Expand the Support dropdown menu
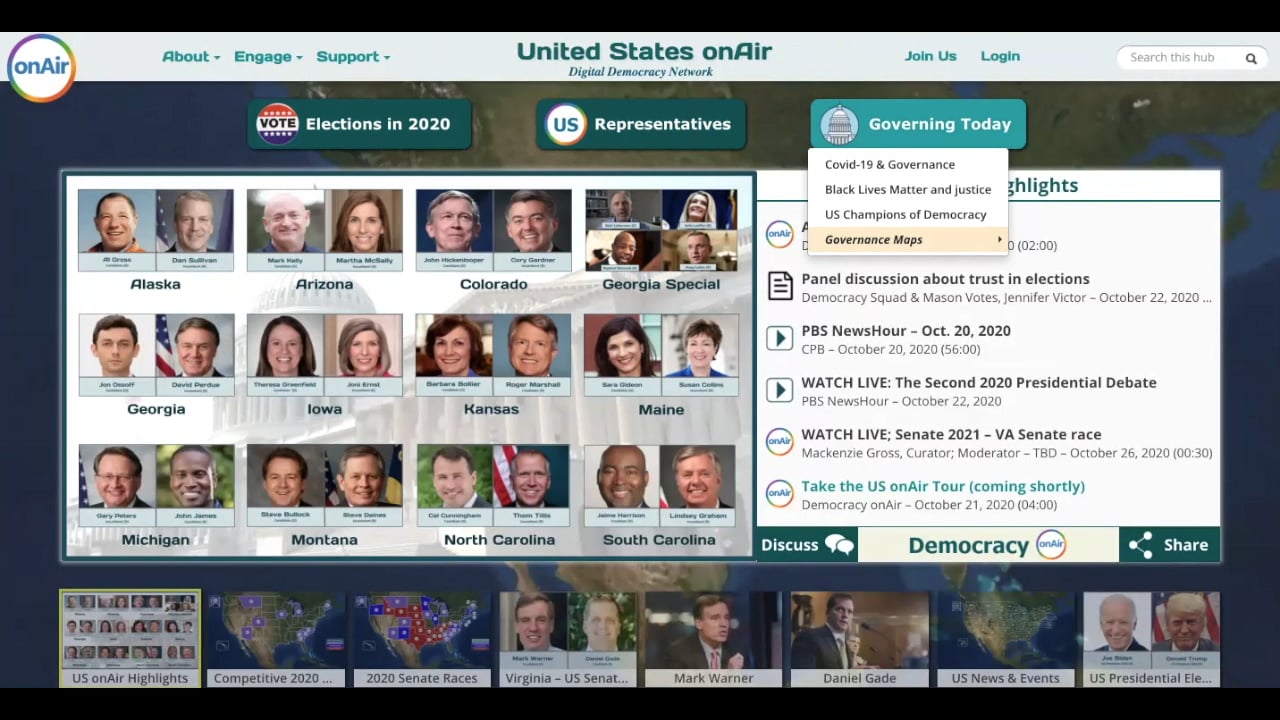This screenshot has width=1280, height=720. point(352,57)
